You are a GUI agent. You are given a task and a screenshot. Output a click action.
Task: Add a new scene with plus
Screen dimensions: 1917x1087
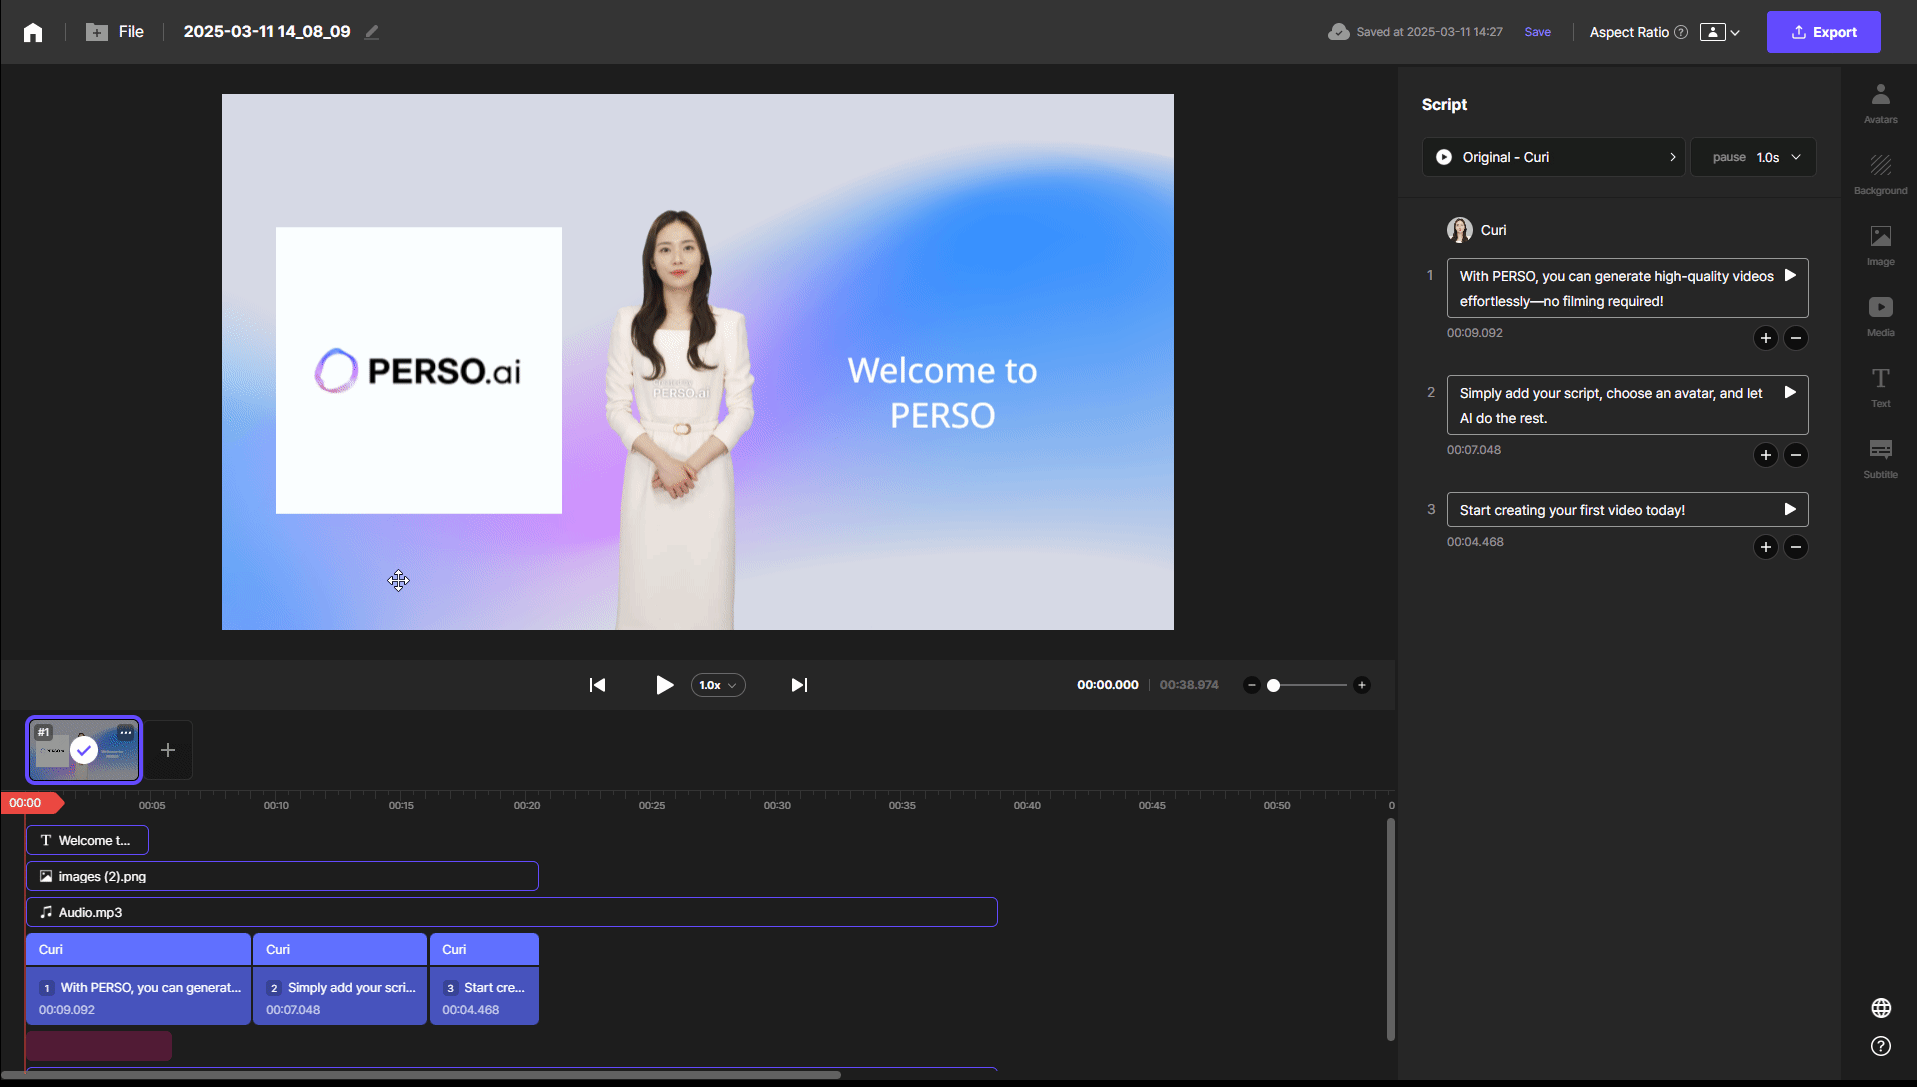pos(168,750)
